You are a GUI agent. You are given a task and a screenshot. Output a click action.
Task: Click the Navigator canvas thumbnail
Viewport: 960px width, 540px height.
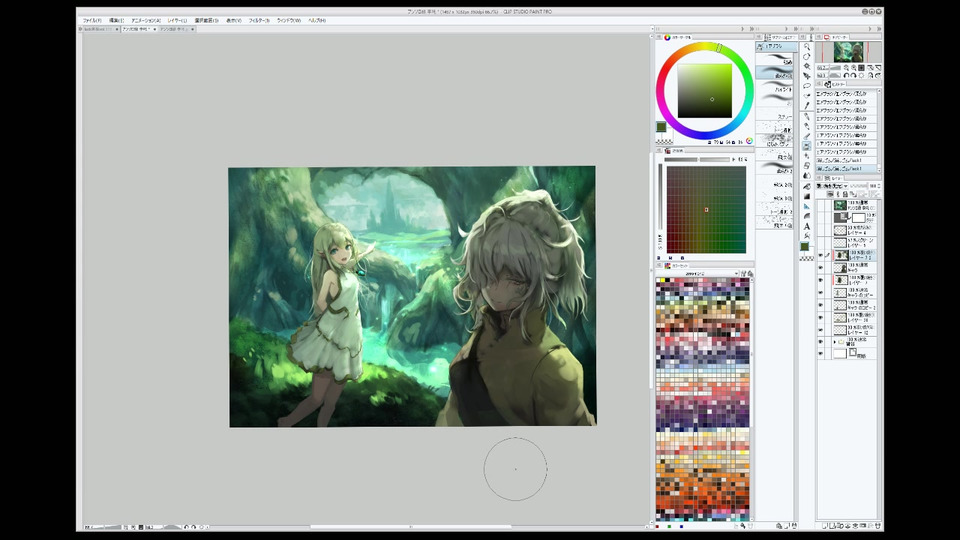pyautogui.click(x=849, y=52)
